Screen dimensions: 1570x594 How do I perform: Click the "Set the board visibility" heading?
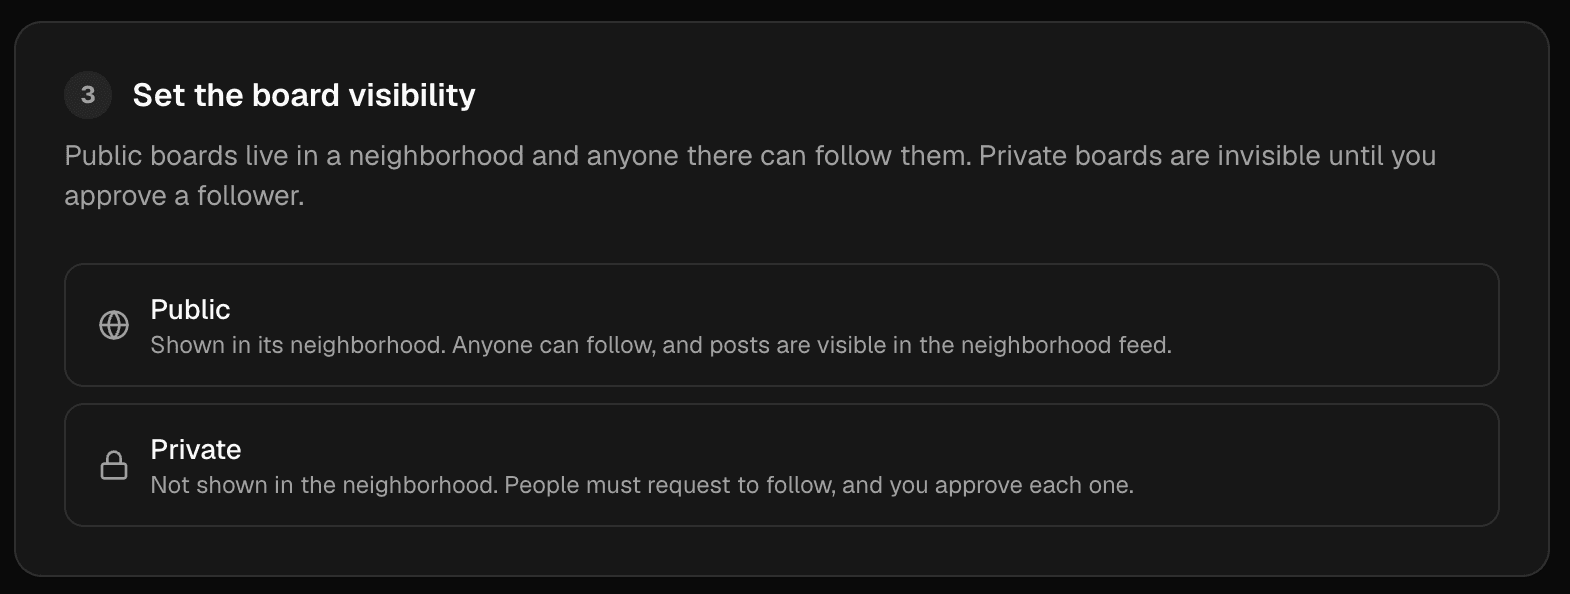(304, 95)
